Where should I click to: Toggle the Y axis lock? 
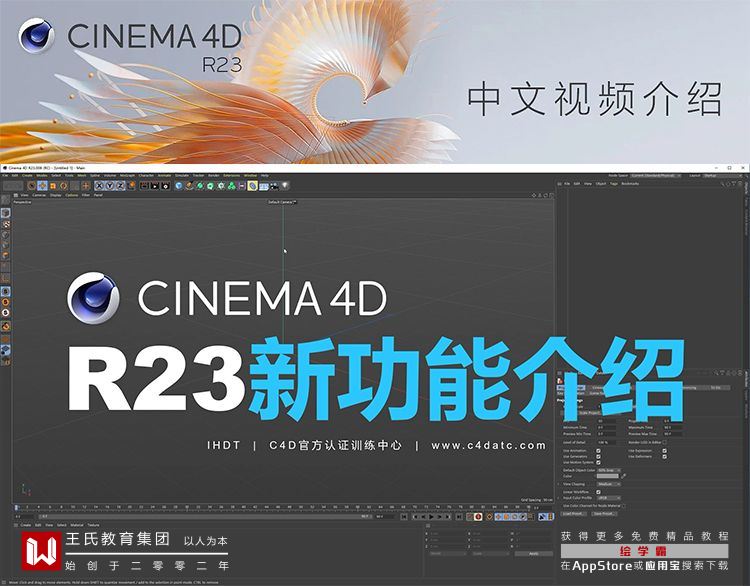point(109,186)
